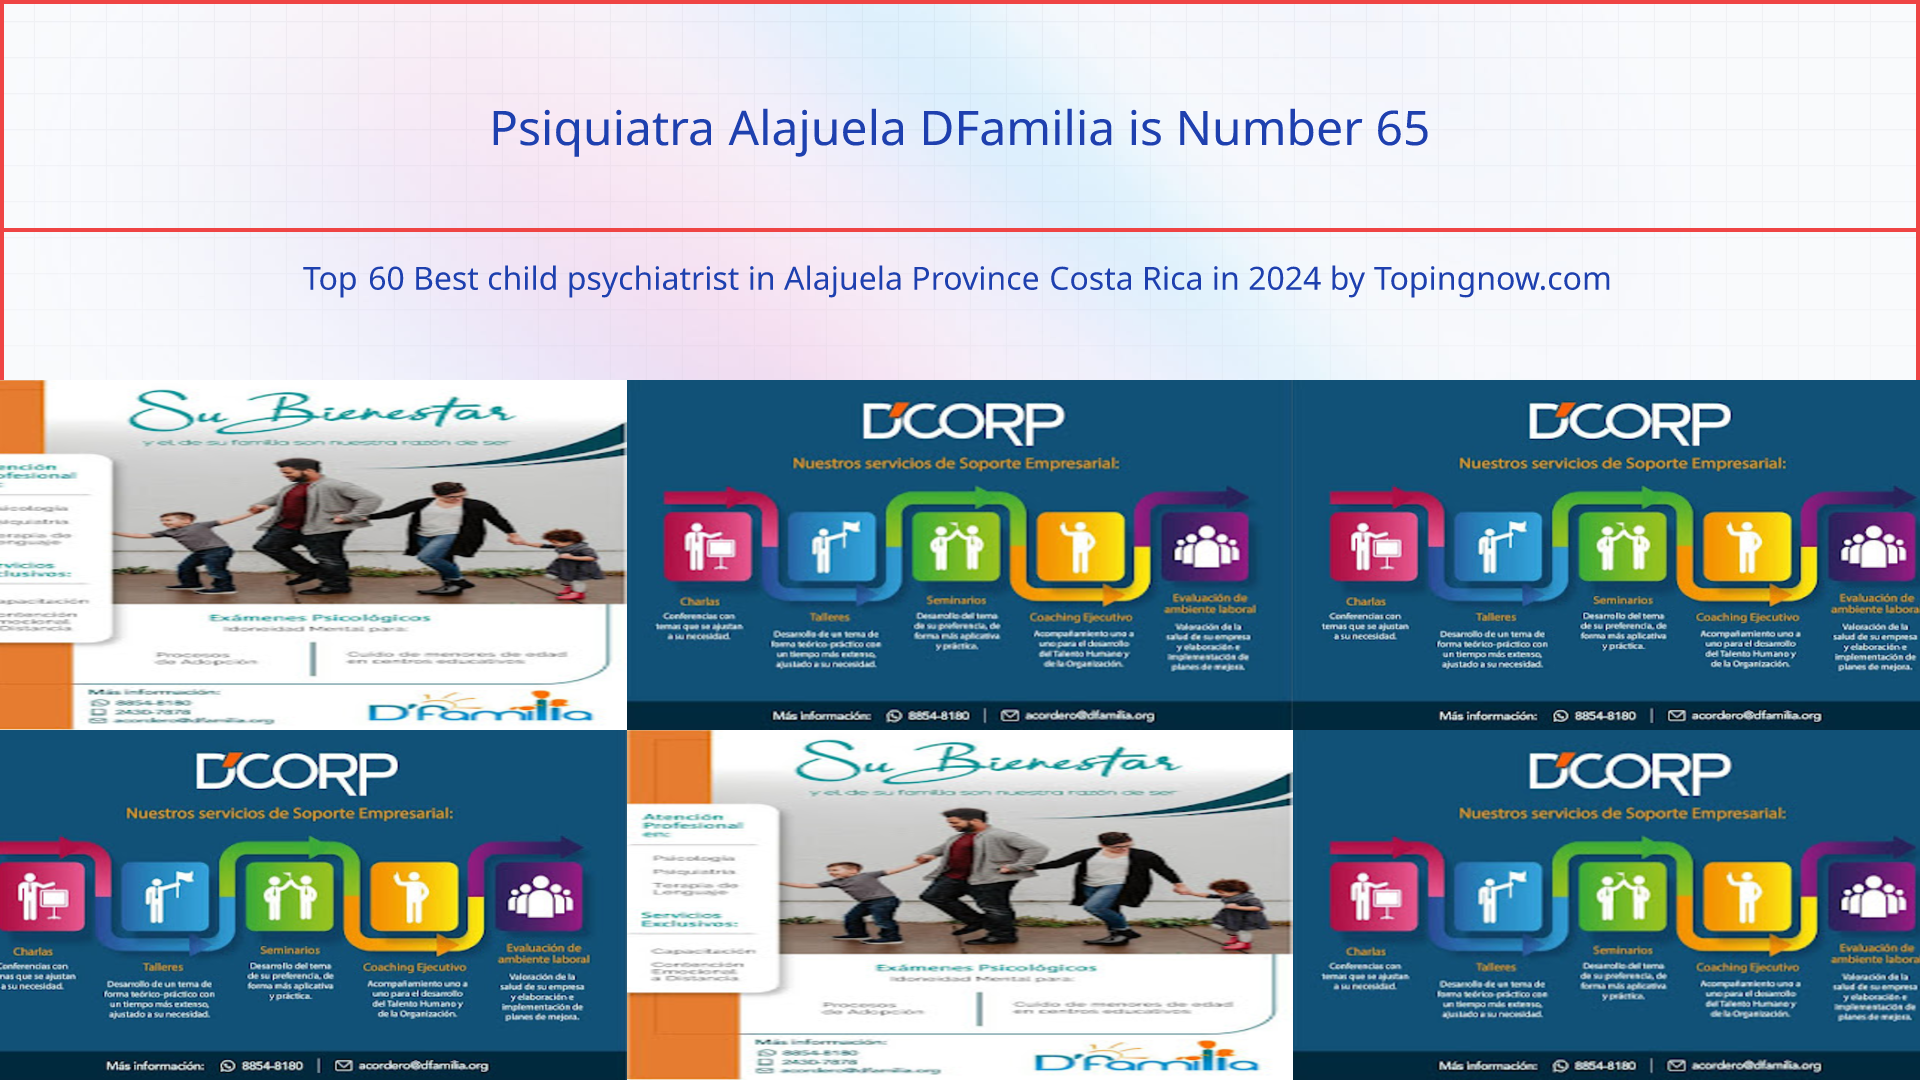Click the green Seminarios icon in the top-middle flyer

pos(956,546)
